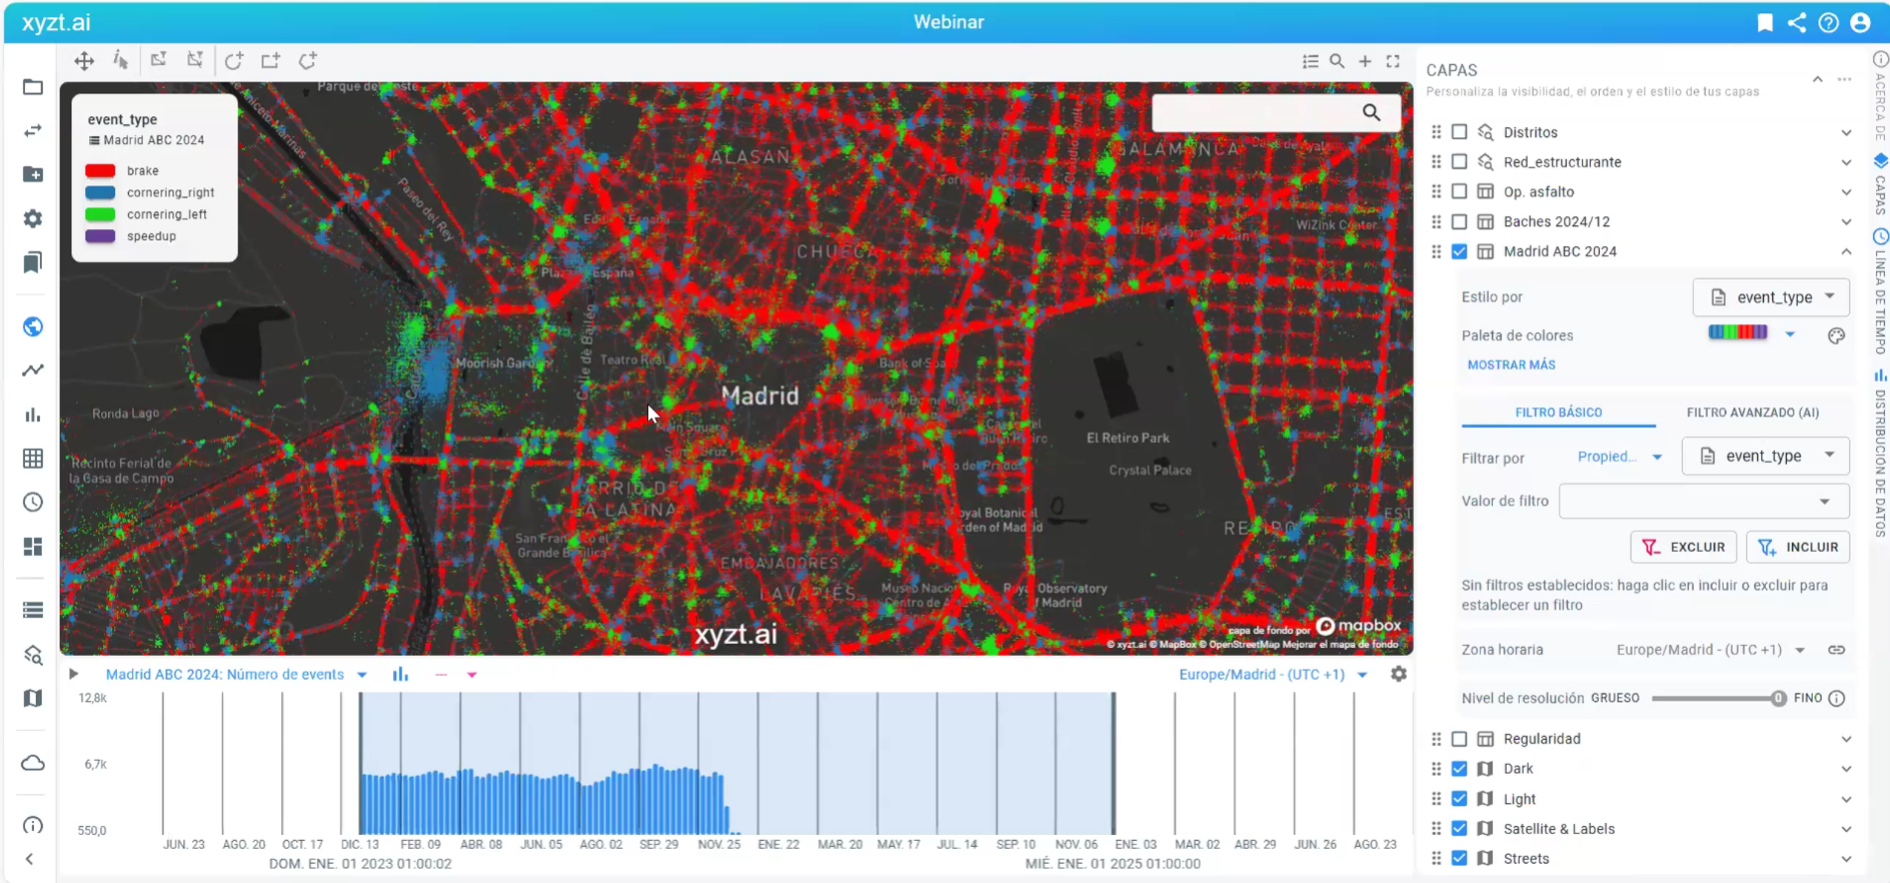Screen dimensions: 1890x883
Task: Enable the Baches 2024/12 layer checkbox
Action: 1459,222
